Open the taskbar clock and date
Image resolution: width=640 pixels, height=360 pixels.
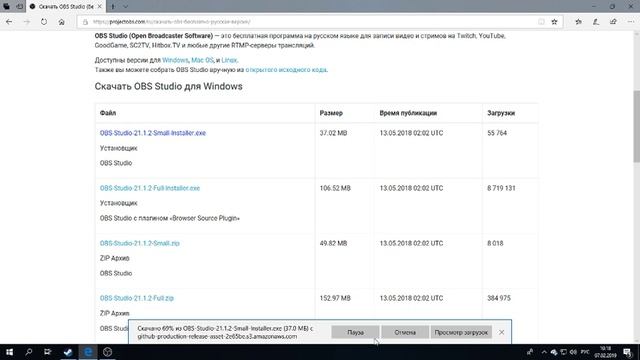[605, 352]
